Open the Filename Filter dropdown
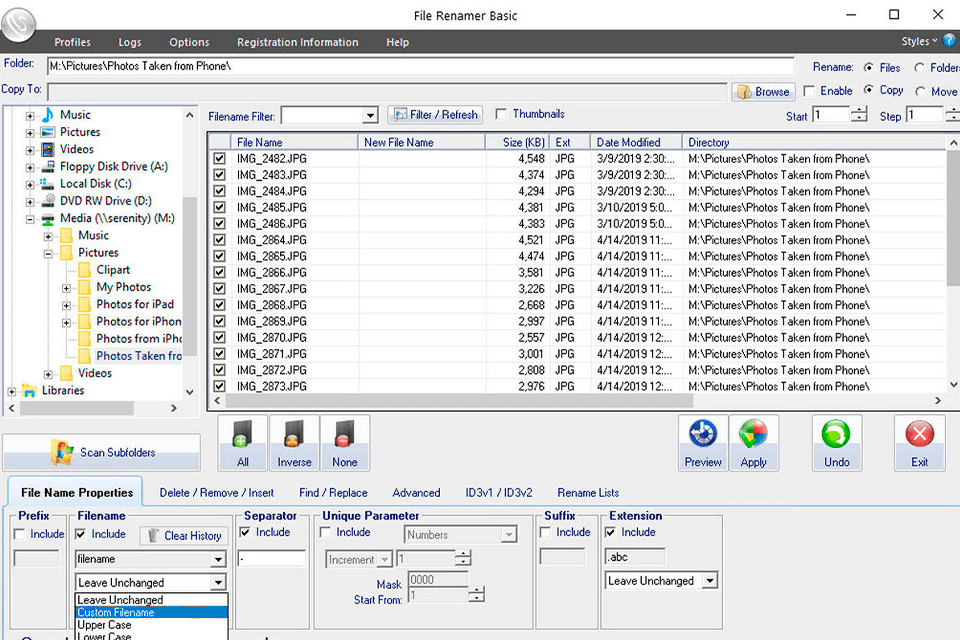Screen dimensions: 960x640 pyautogui.click(x=369, y=115)
